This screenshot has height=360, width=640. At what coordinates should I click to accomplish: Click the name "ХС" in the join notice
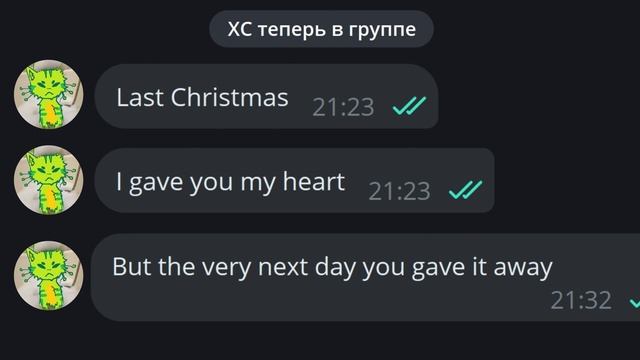(239, 29)
